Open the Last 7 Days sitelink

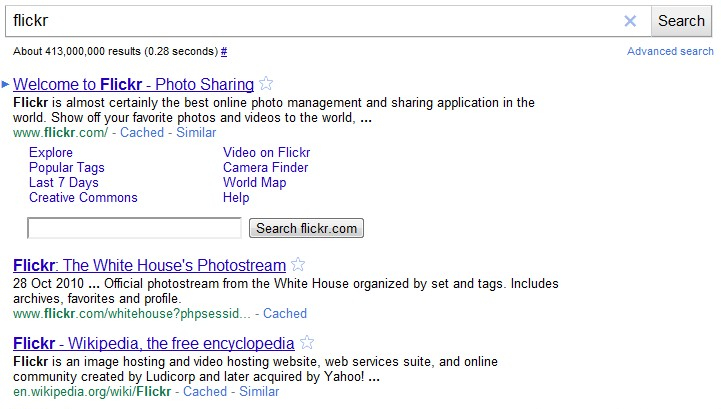pos(63,183)
